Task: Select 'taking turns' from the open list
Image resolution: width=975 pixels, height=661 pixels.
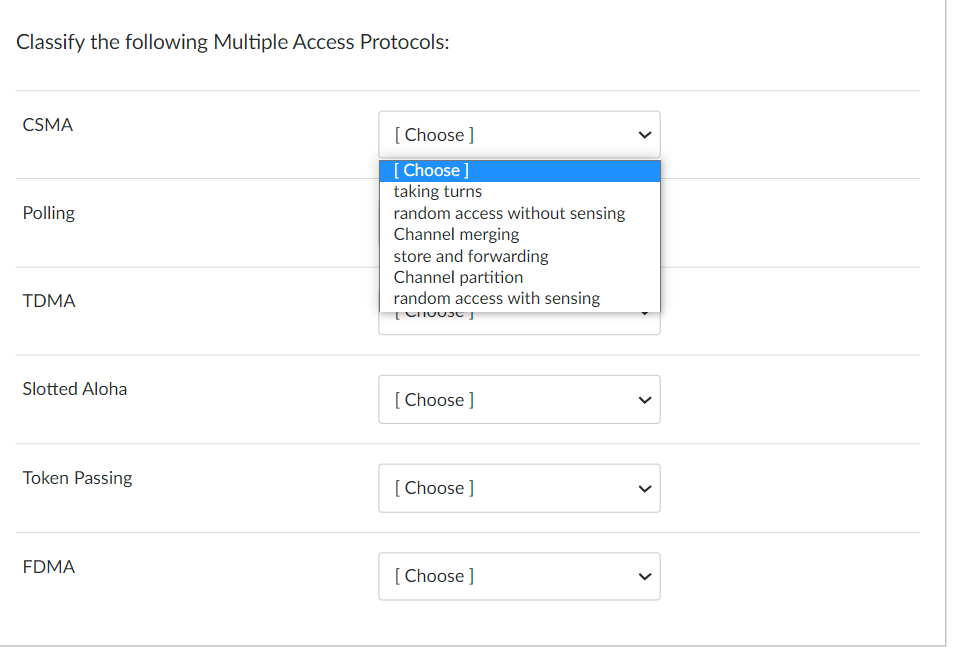Action: click(x=438, y=191)
